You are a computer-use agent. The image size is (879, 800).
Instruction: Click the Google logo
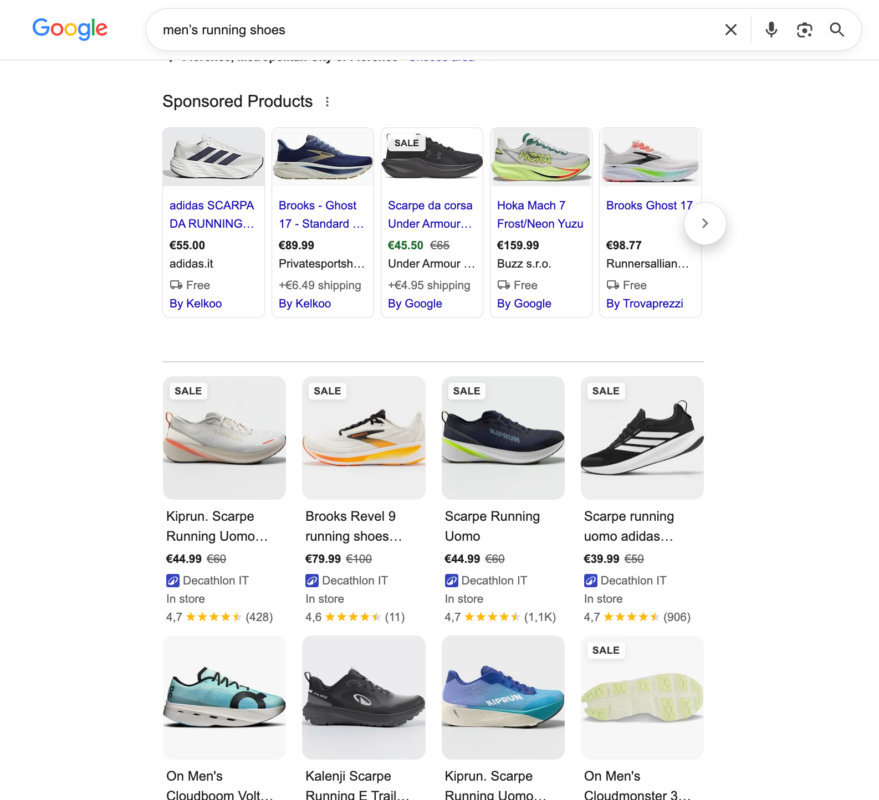coord(70,29)
